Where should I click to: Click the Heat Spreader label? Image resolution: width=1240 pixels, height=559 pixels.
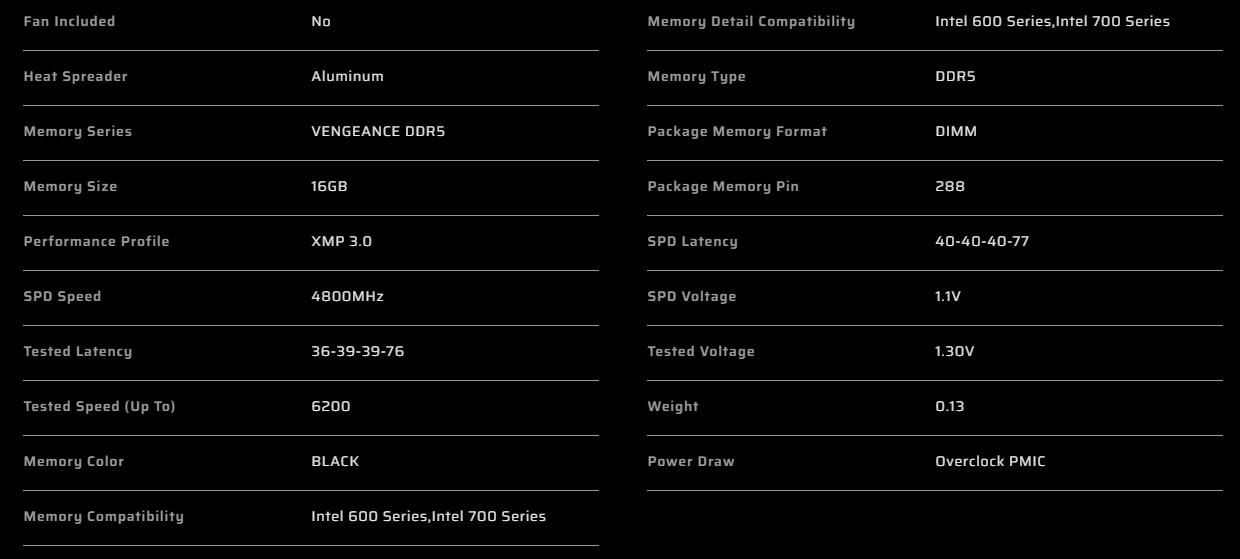(75, 76)
